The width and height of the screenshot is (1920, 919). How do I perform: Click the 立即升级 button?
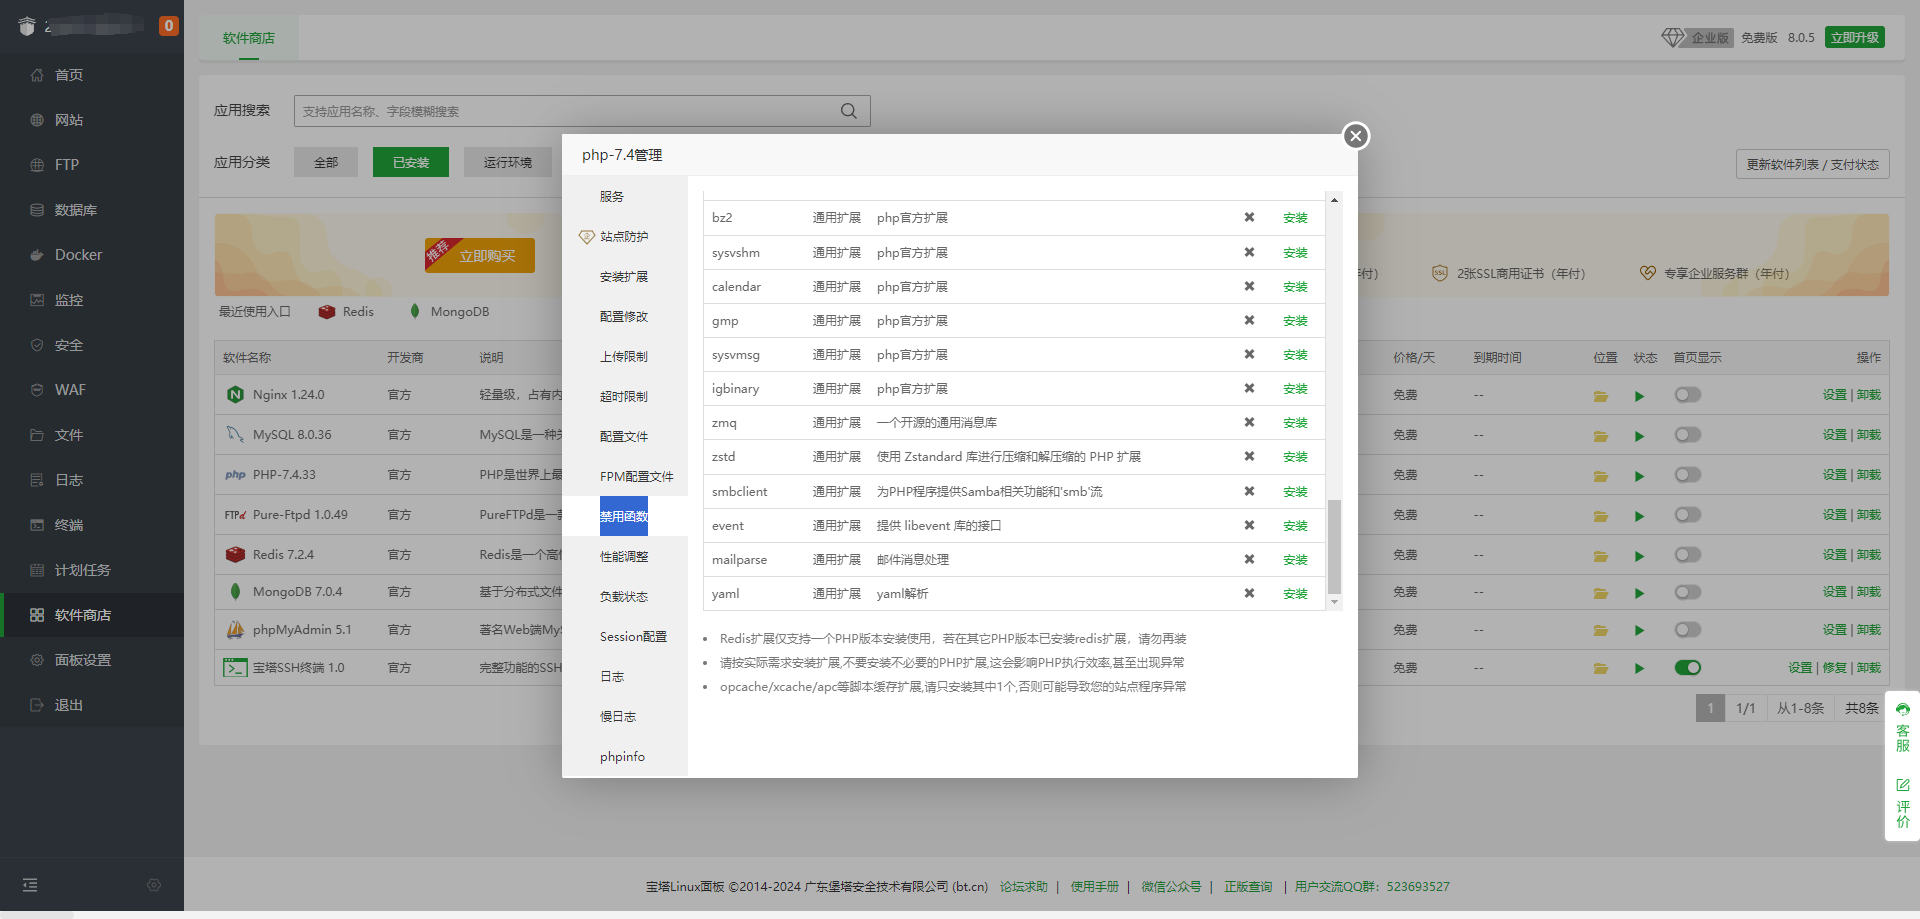point(1855,38)
